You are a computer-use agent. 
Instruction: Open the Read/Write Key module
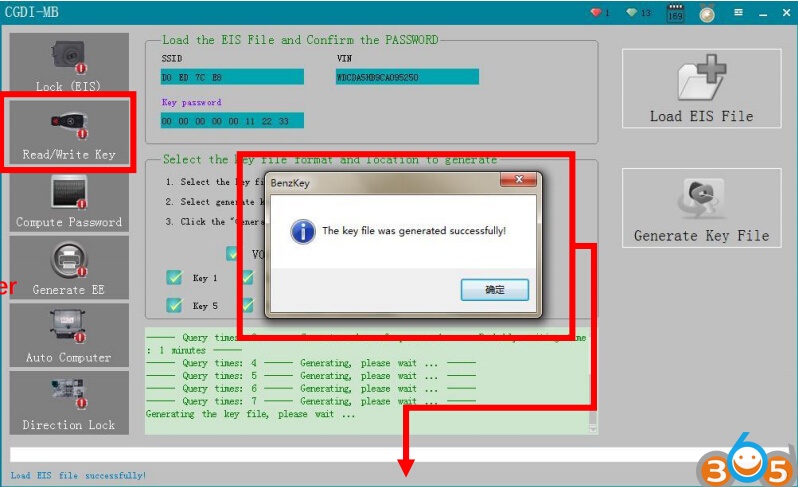[x=69, y=131]
